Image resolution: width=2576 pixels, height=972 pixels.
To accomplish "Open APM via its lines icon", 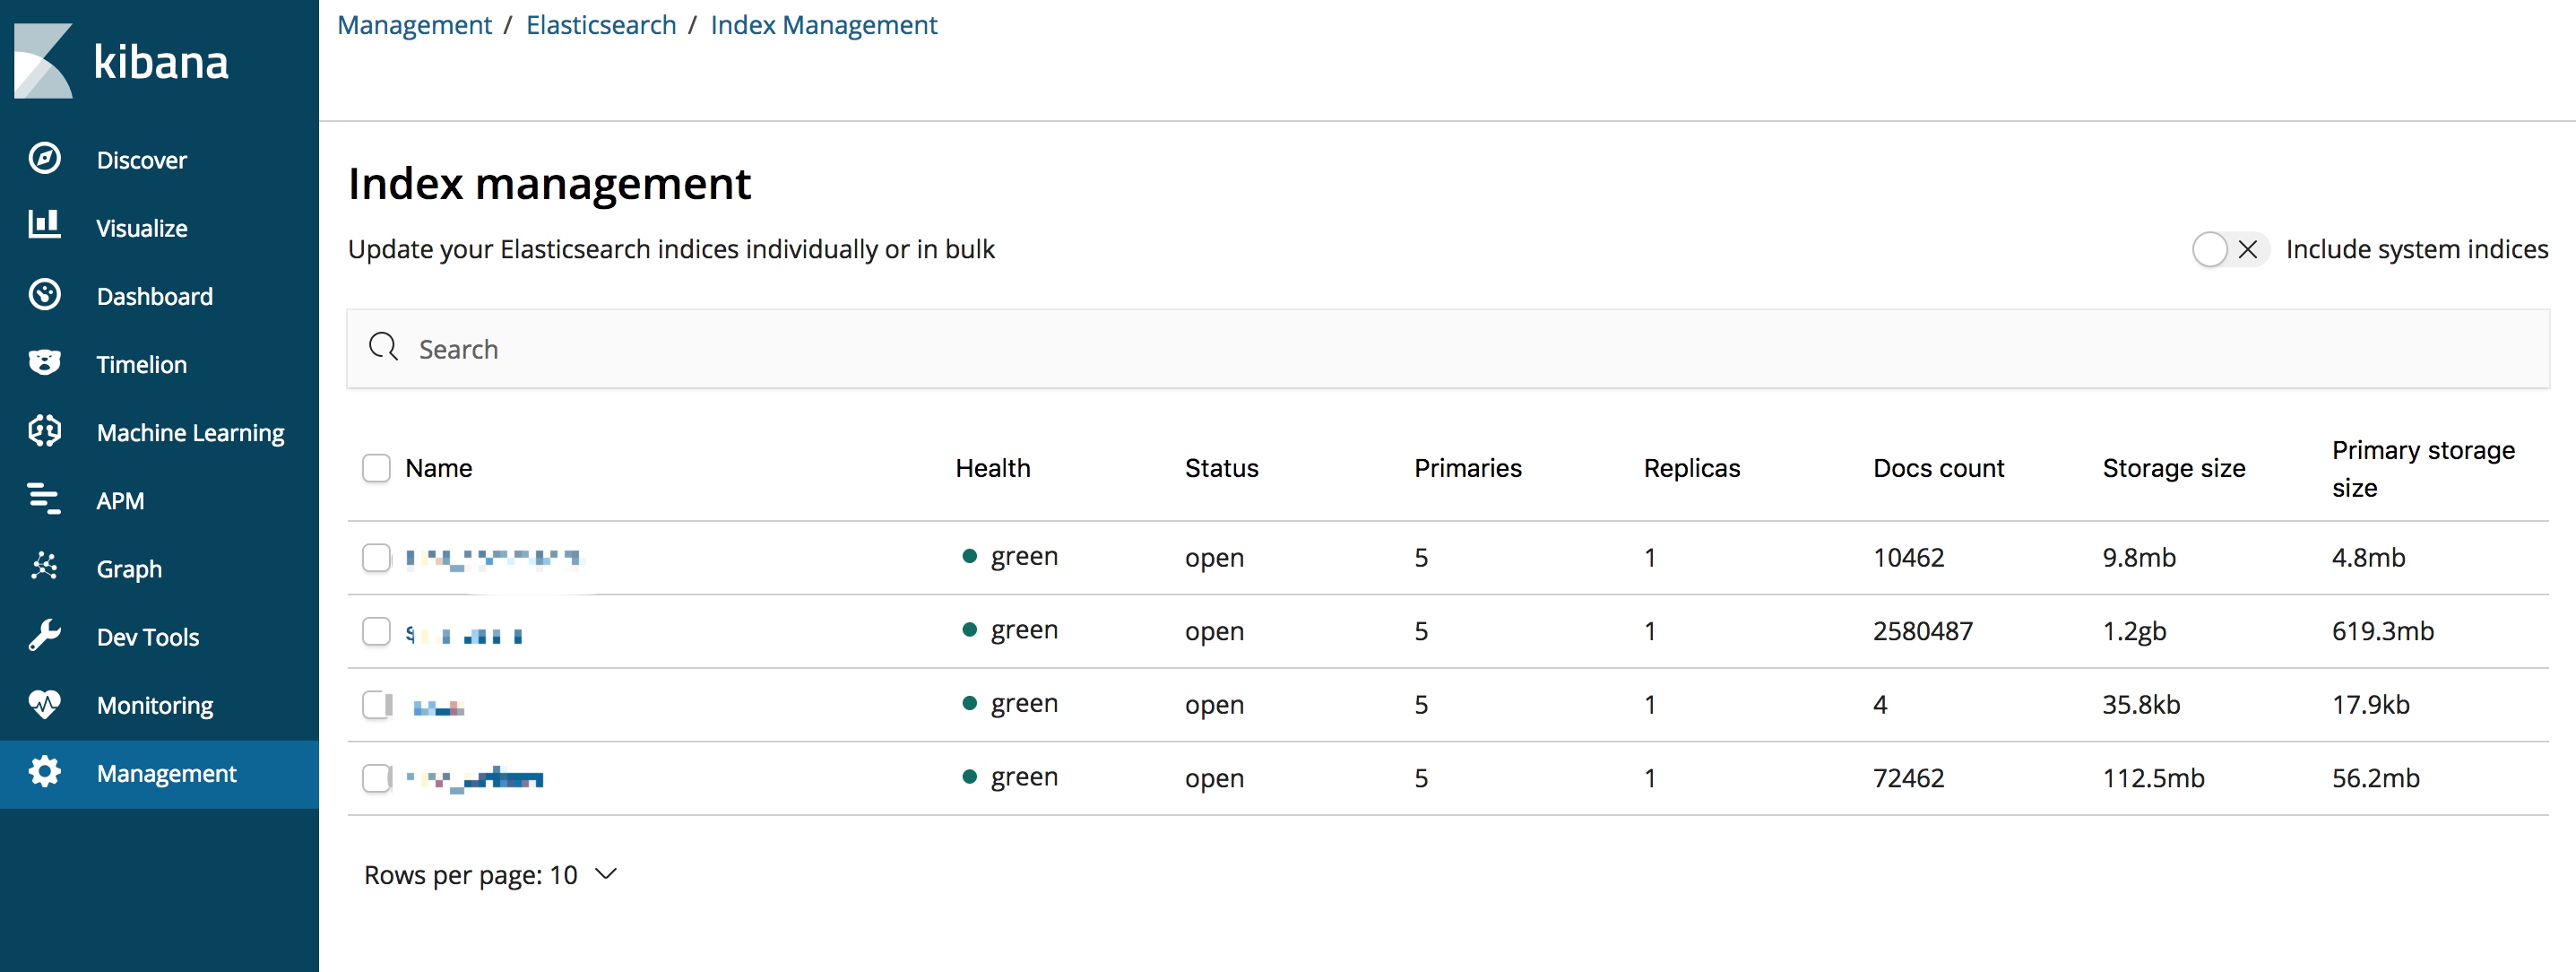I will [x=45, y=498].
